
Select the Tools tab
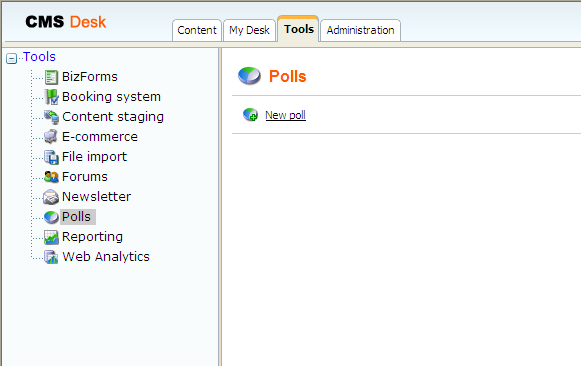[298, 29]
